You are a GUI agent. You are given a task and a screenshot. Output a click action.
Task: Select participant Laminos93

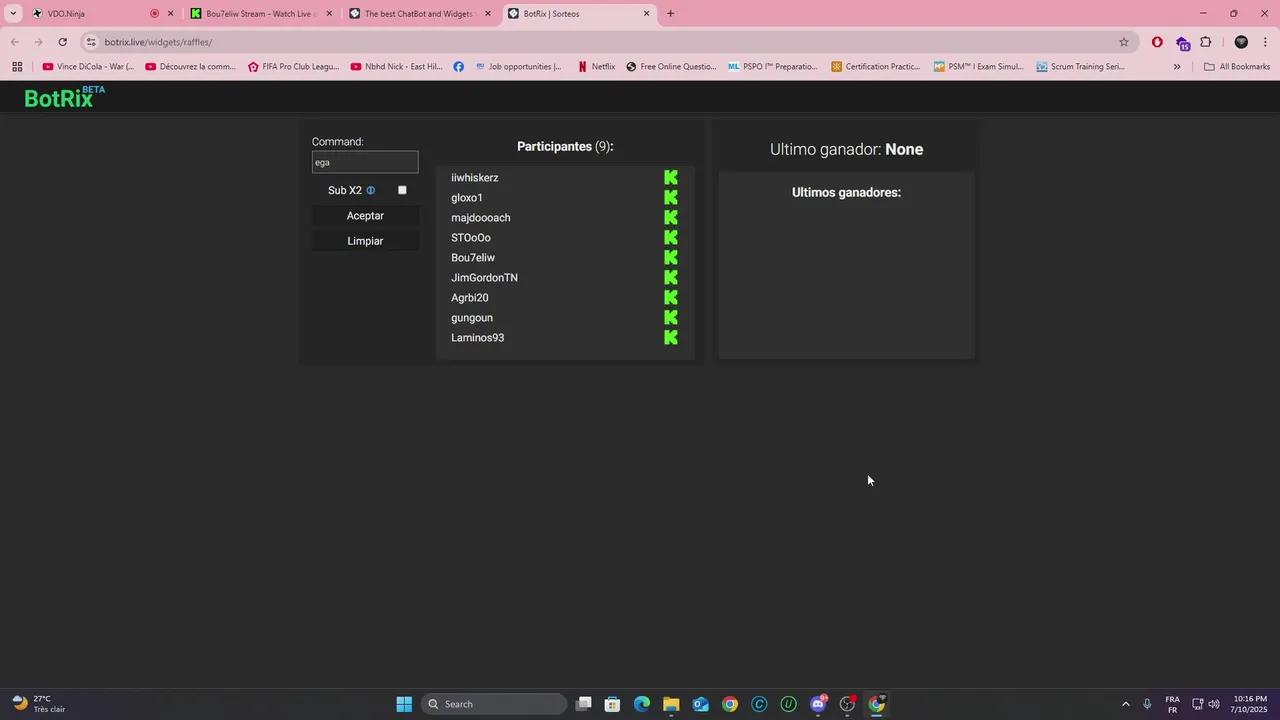pos(477,338)
